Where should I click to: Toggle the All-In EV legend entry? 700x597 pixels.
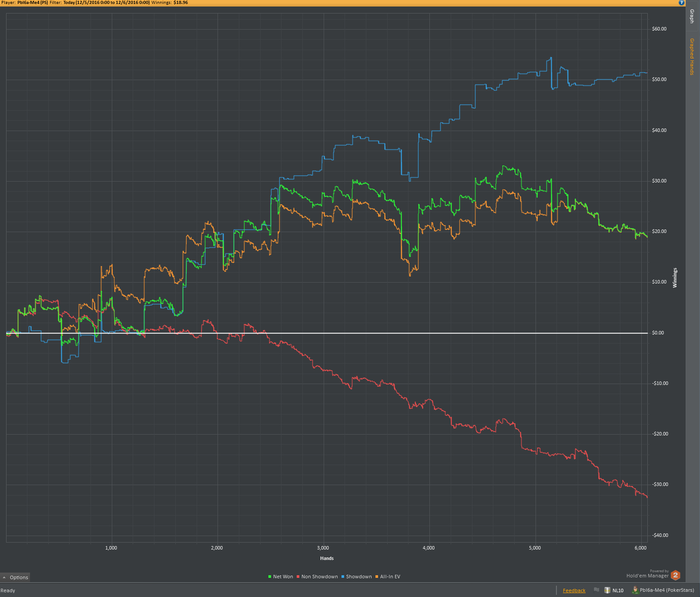coord(388,576)
